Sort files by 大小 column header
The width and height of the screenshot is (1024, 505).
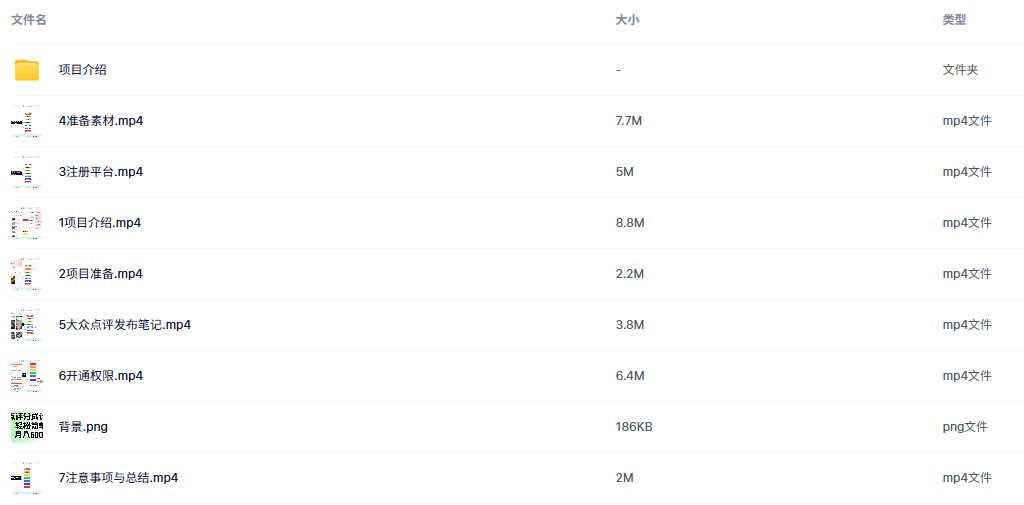point(627,20)
